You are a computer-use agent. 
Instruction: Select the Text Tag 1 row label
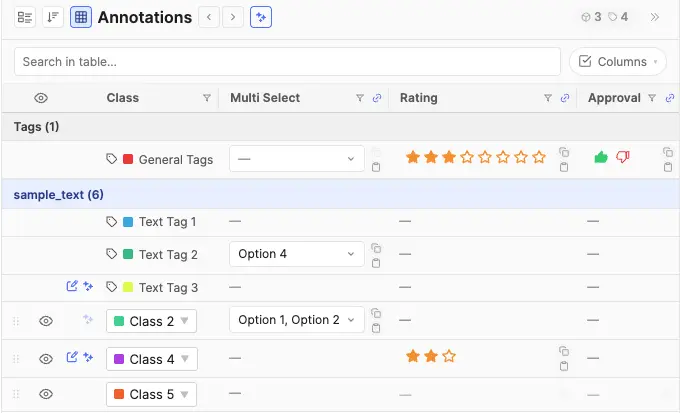pos(167,222)
